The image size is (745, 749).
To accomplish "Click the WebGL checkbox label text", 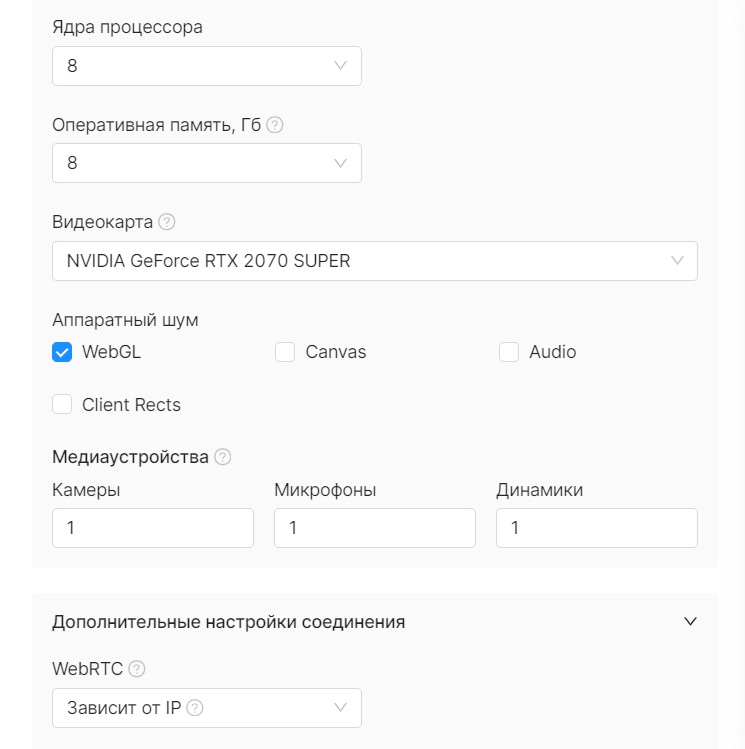I will click(111, 352).
